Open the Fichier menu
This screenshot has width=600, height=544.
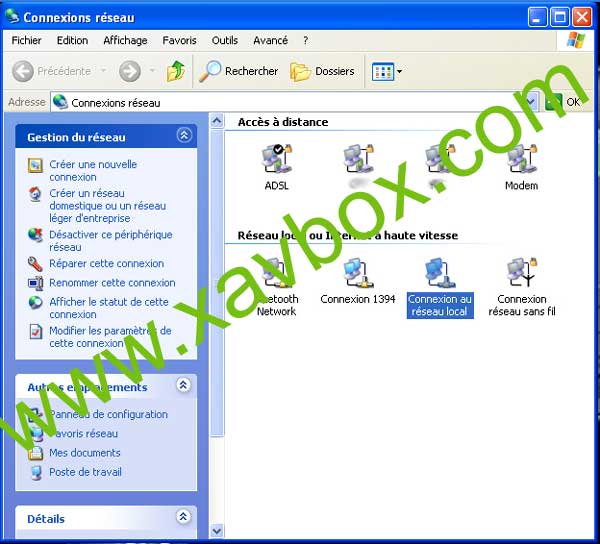point(26,40)
